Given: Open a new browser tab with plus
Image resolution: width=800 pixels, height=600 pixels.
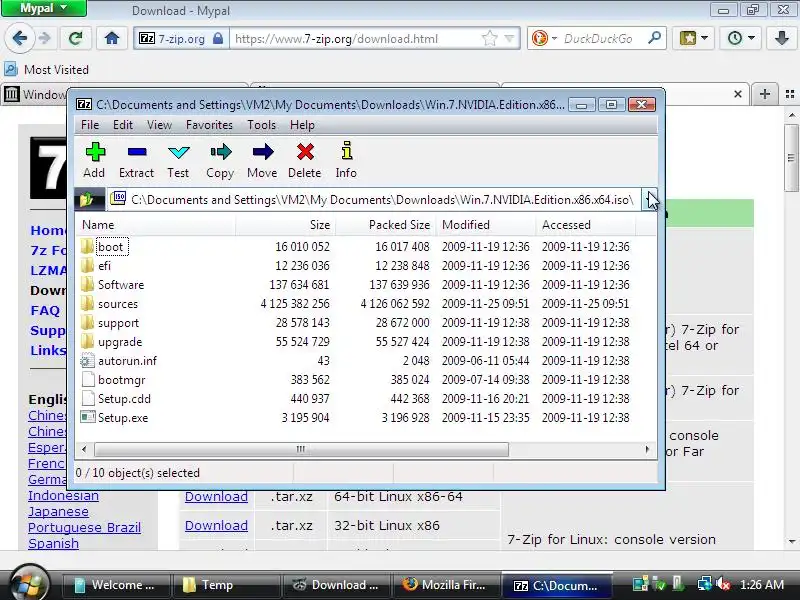Looking at the screenshot, I should (764, 94).
